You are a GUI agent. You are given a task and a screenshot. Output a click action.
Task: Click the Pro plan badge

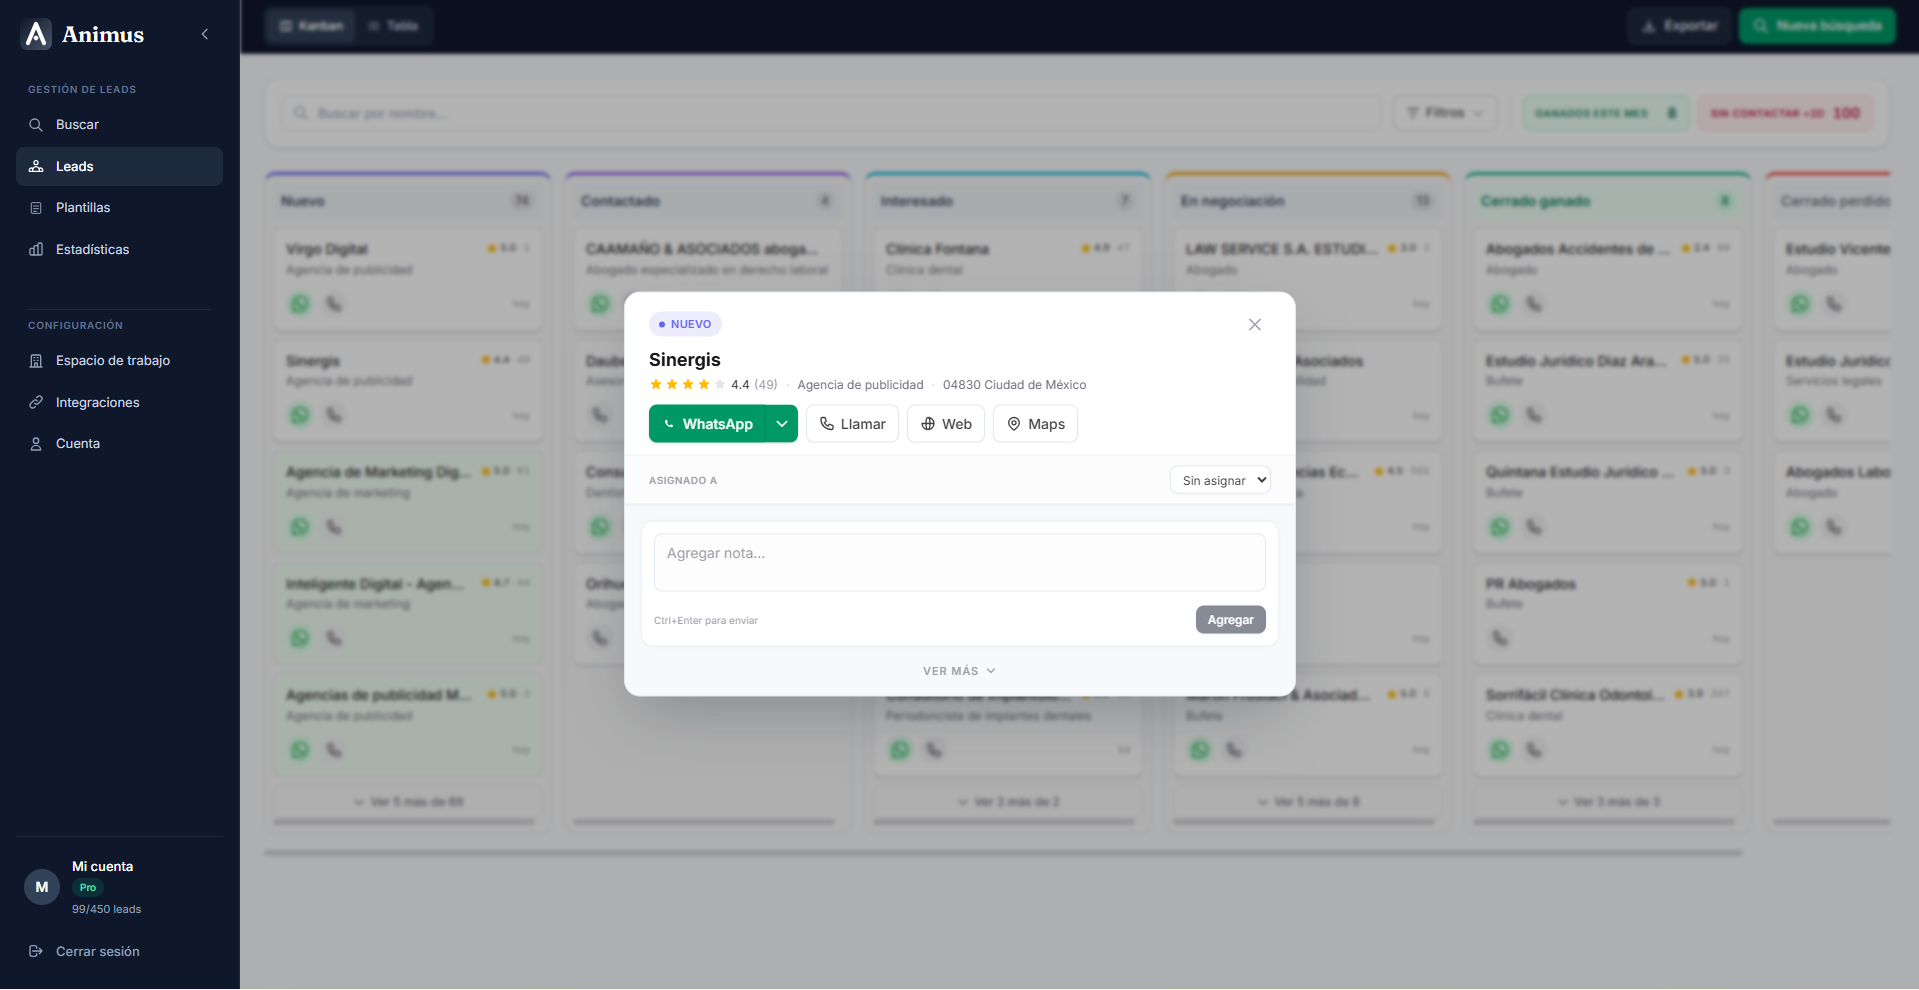click(x=88, y=887)
